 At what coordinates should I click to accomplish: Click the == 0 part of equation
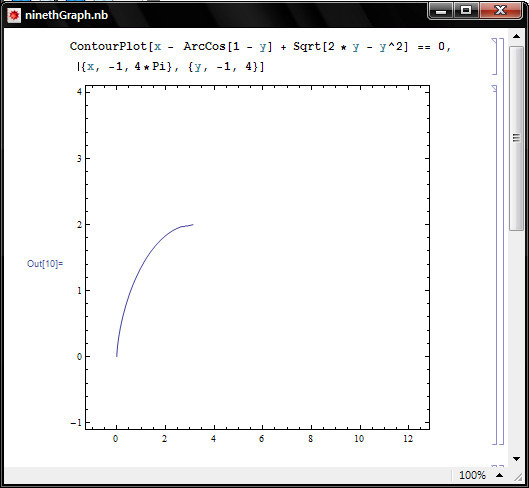click(431, 46)
